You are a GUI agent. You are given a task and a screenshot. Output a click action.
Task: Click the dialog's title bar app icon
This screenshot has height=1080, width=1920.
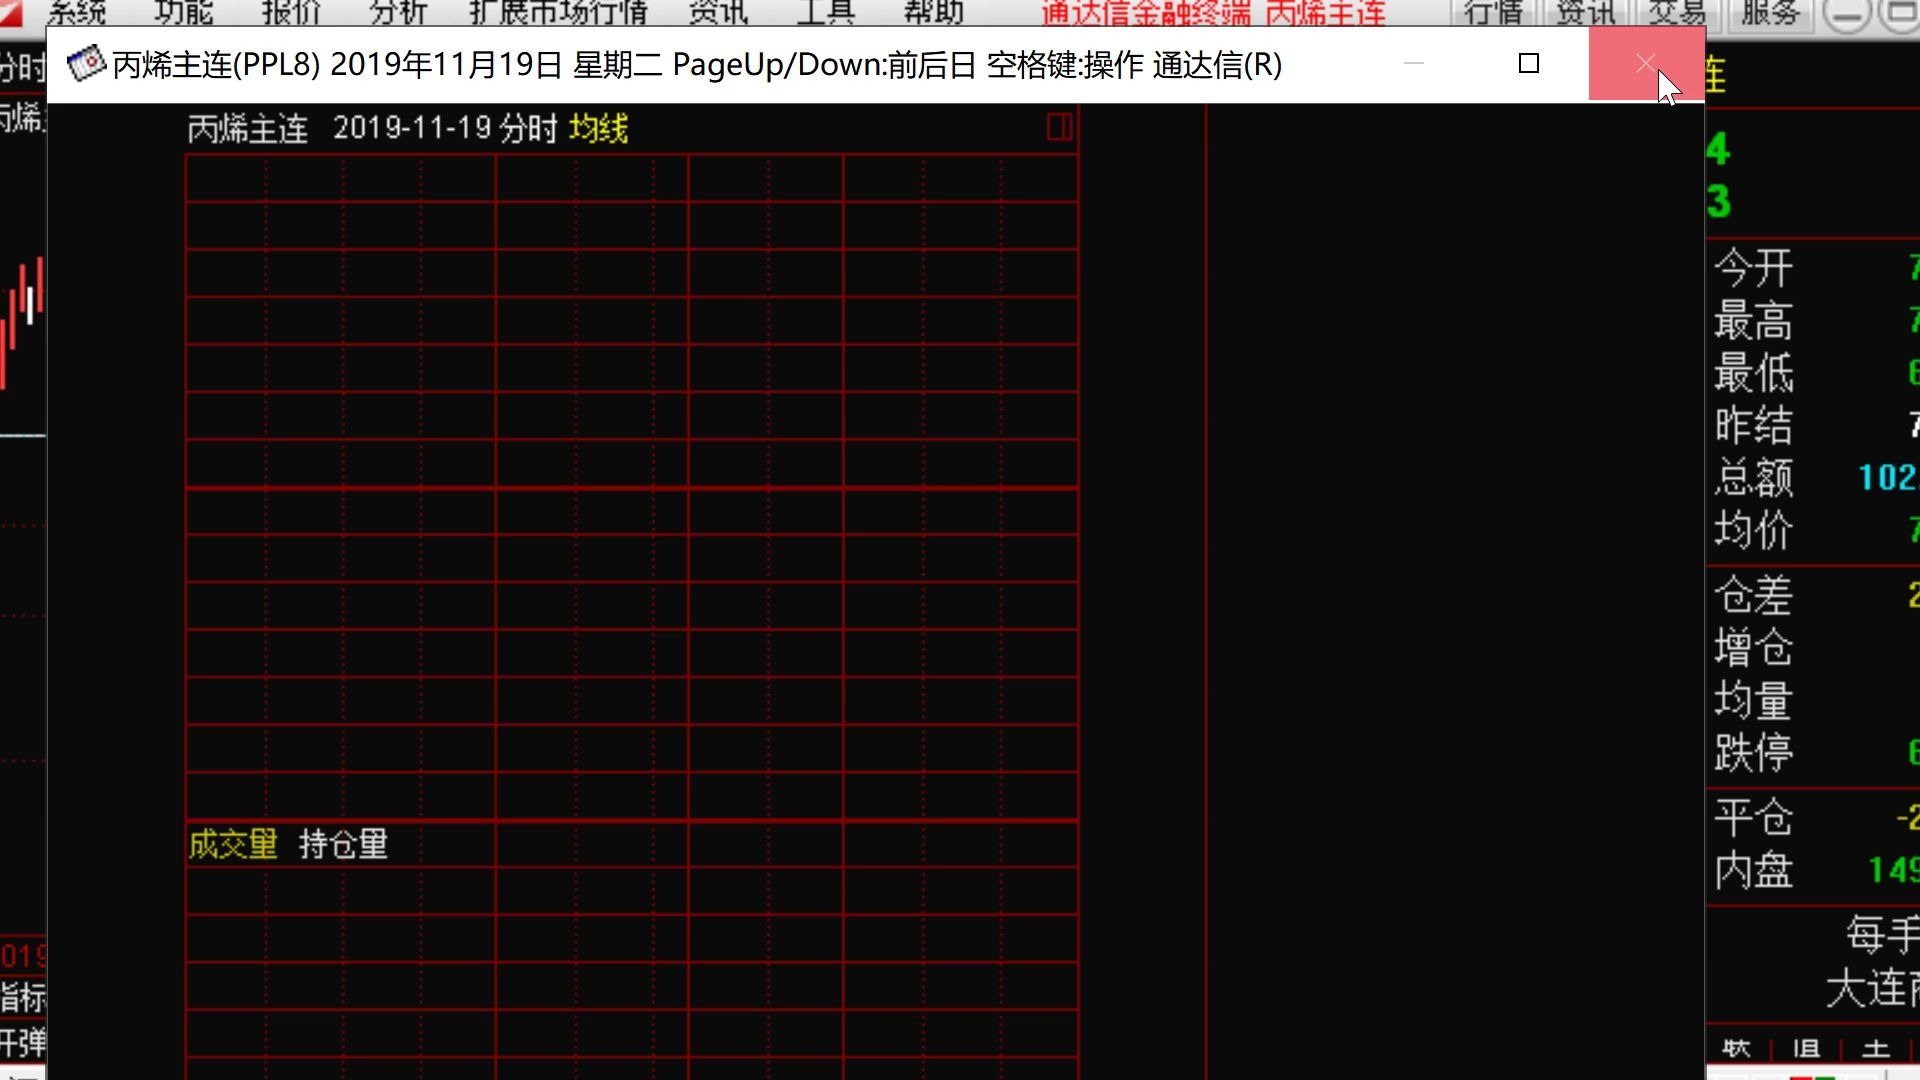point(86,64)
